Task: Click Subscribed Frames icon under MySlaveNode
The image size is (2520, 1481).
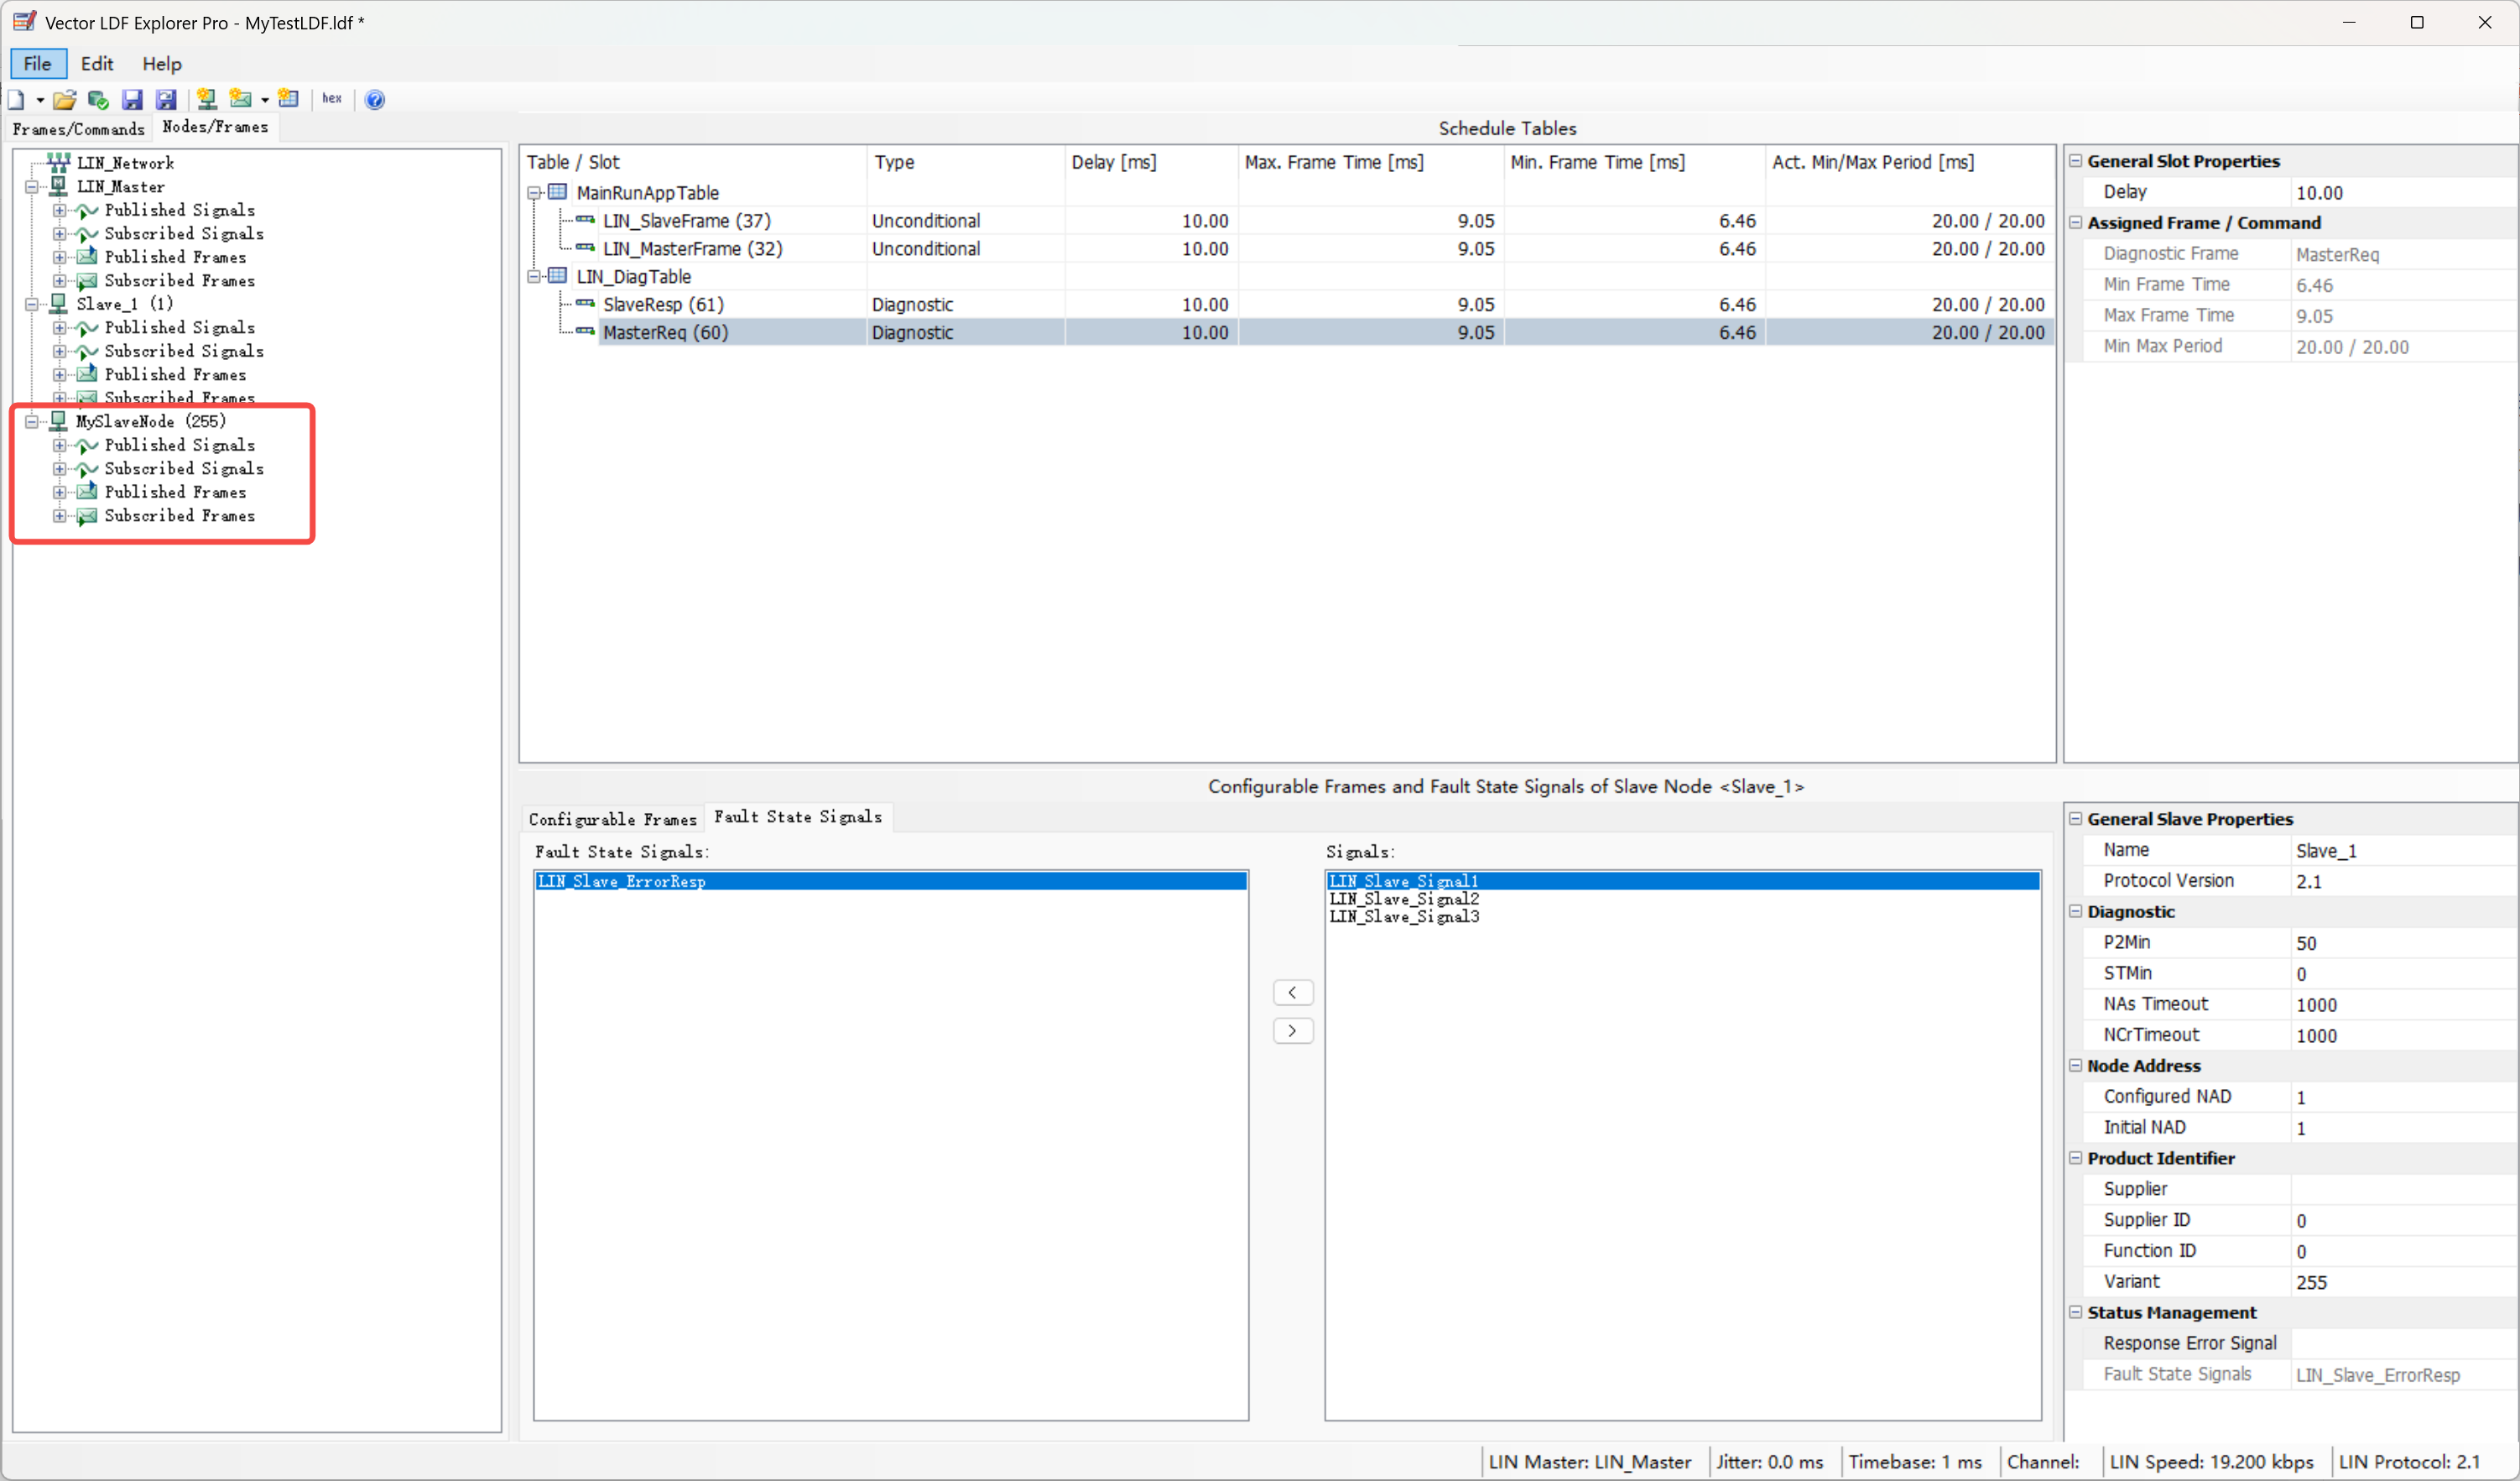Action: click(x=88, y=516)
